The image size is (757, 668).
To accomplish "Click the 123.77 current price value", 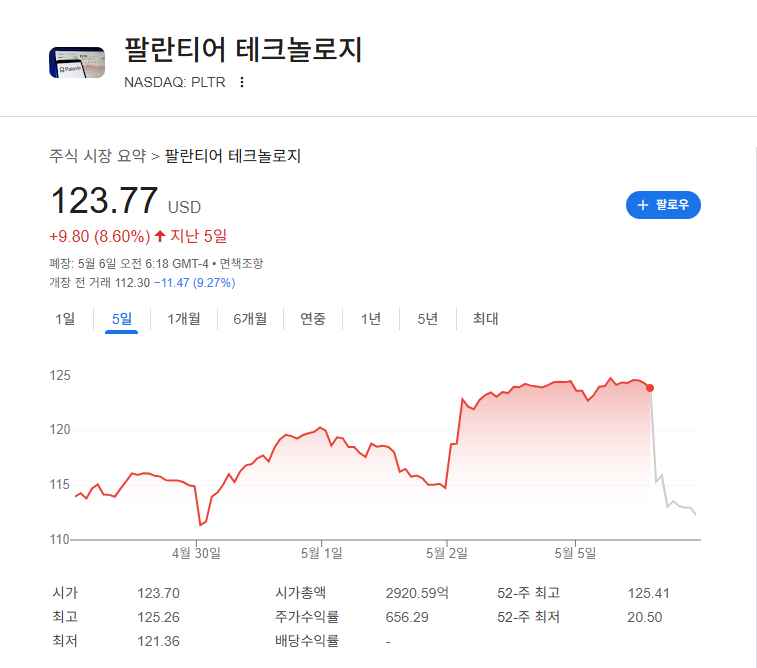I will pyautogui.click(x=104, y=200).
